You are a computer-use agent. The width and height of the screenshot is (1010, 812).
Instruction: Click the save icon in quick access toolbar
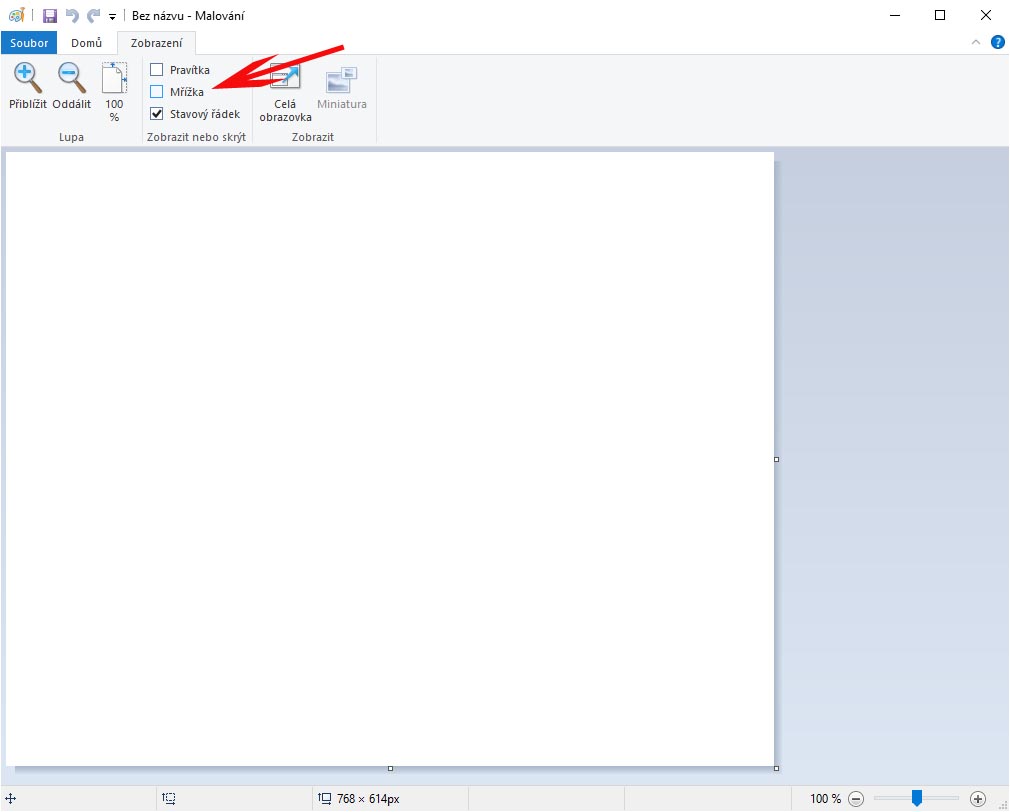tap(50, 16)
